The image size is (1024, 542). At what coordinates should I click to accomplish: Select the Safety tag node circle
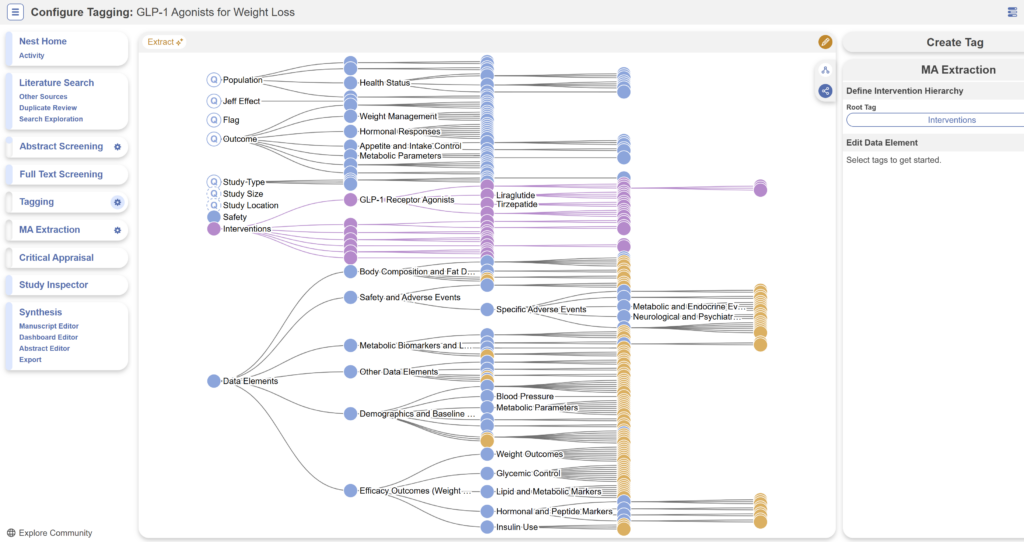tap(214, 217)
